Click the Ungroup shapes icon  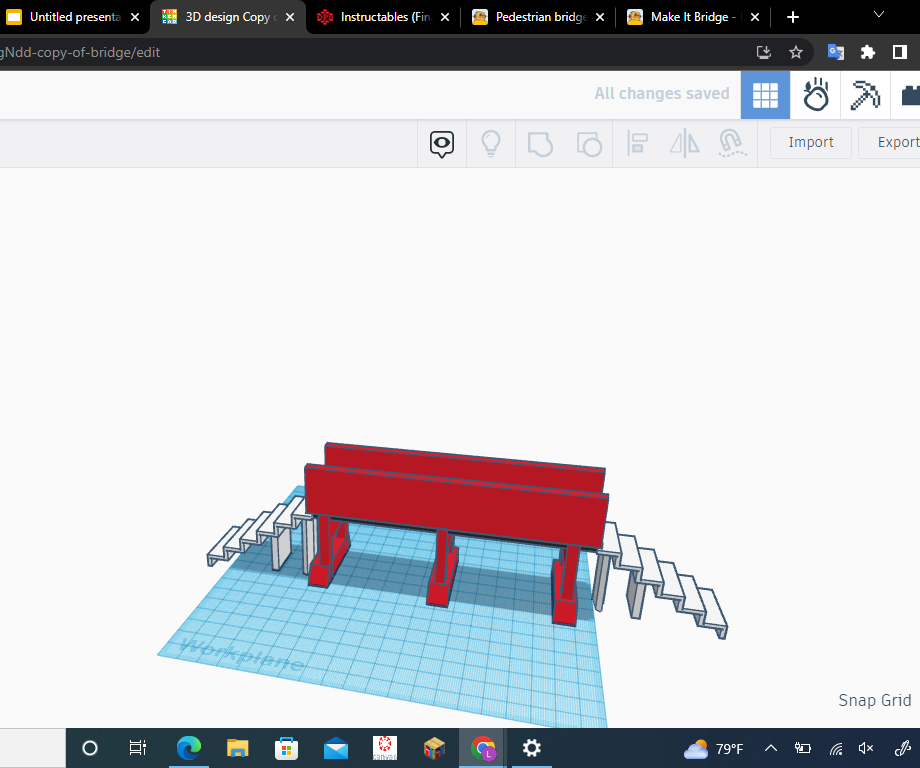[x=588, y=144]
